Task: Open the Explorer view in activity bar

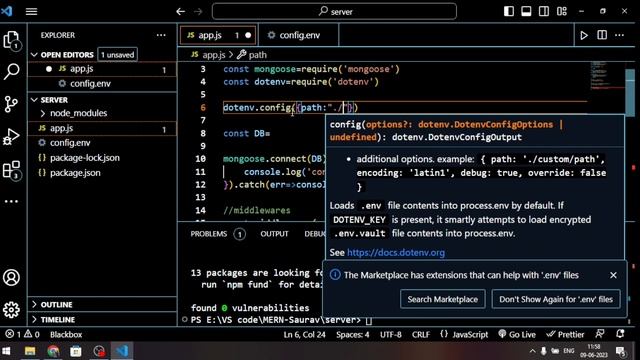Action: click(11, 40)
